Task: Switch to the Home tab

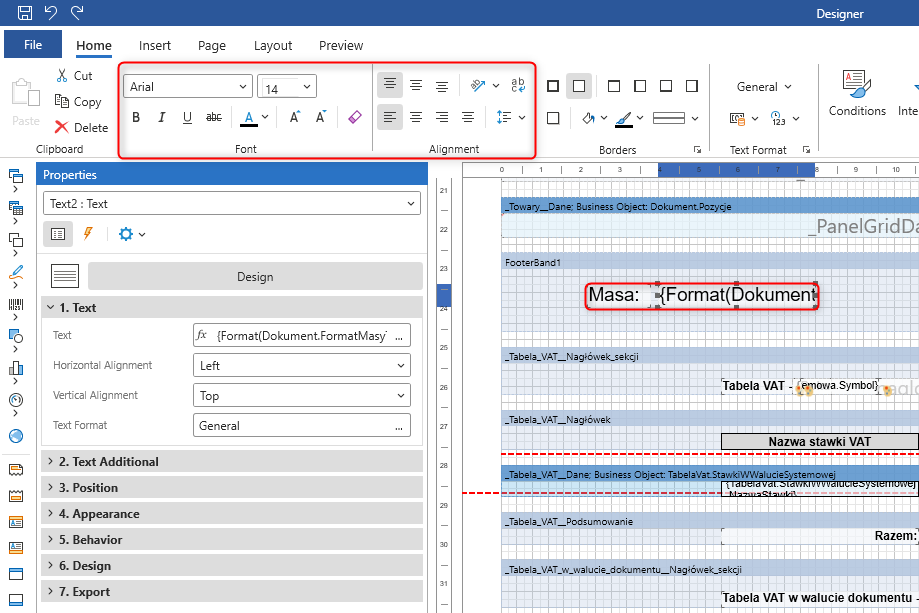Action: coord(94,46)
